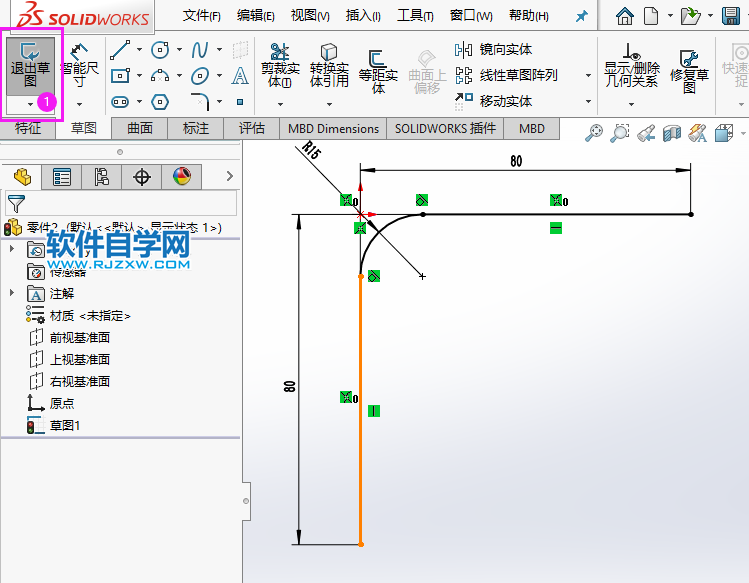This screenshot has height=583, width=749.
Task: Click the filter funnel icon in the tree
Action: tap(16, 204)
